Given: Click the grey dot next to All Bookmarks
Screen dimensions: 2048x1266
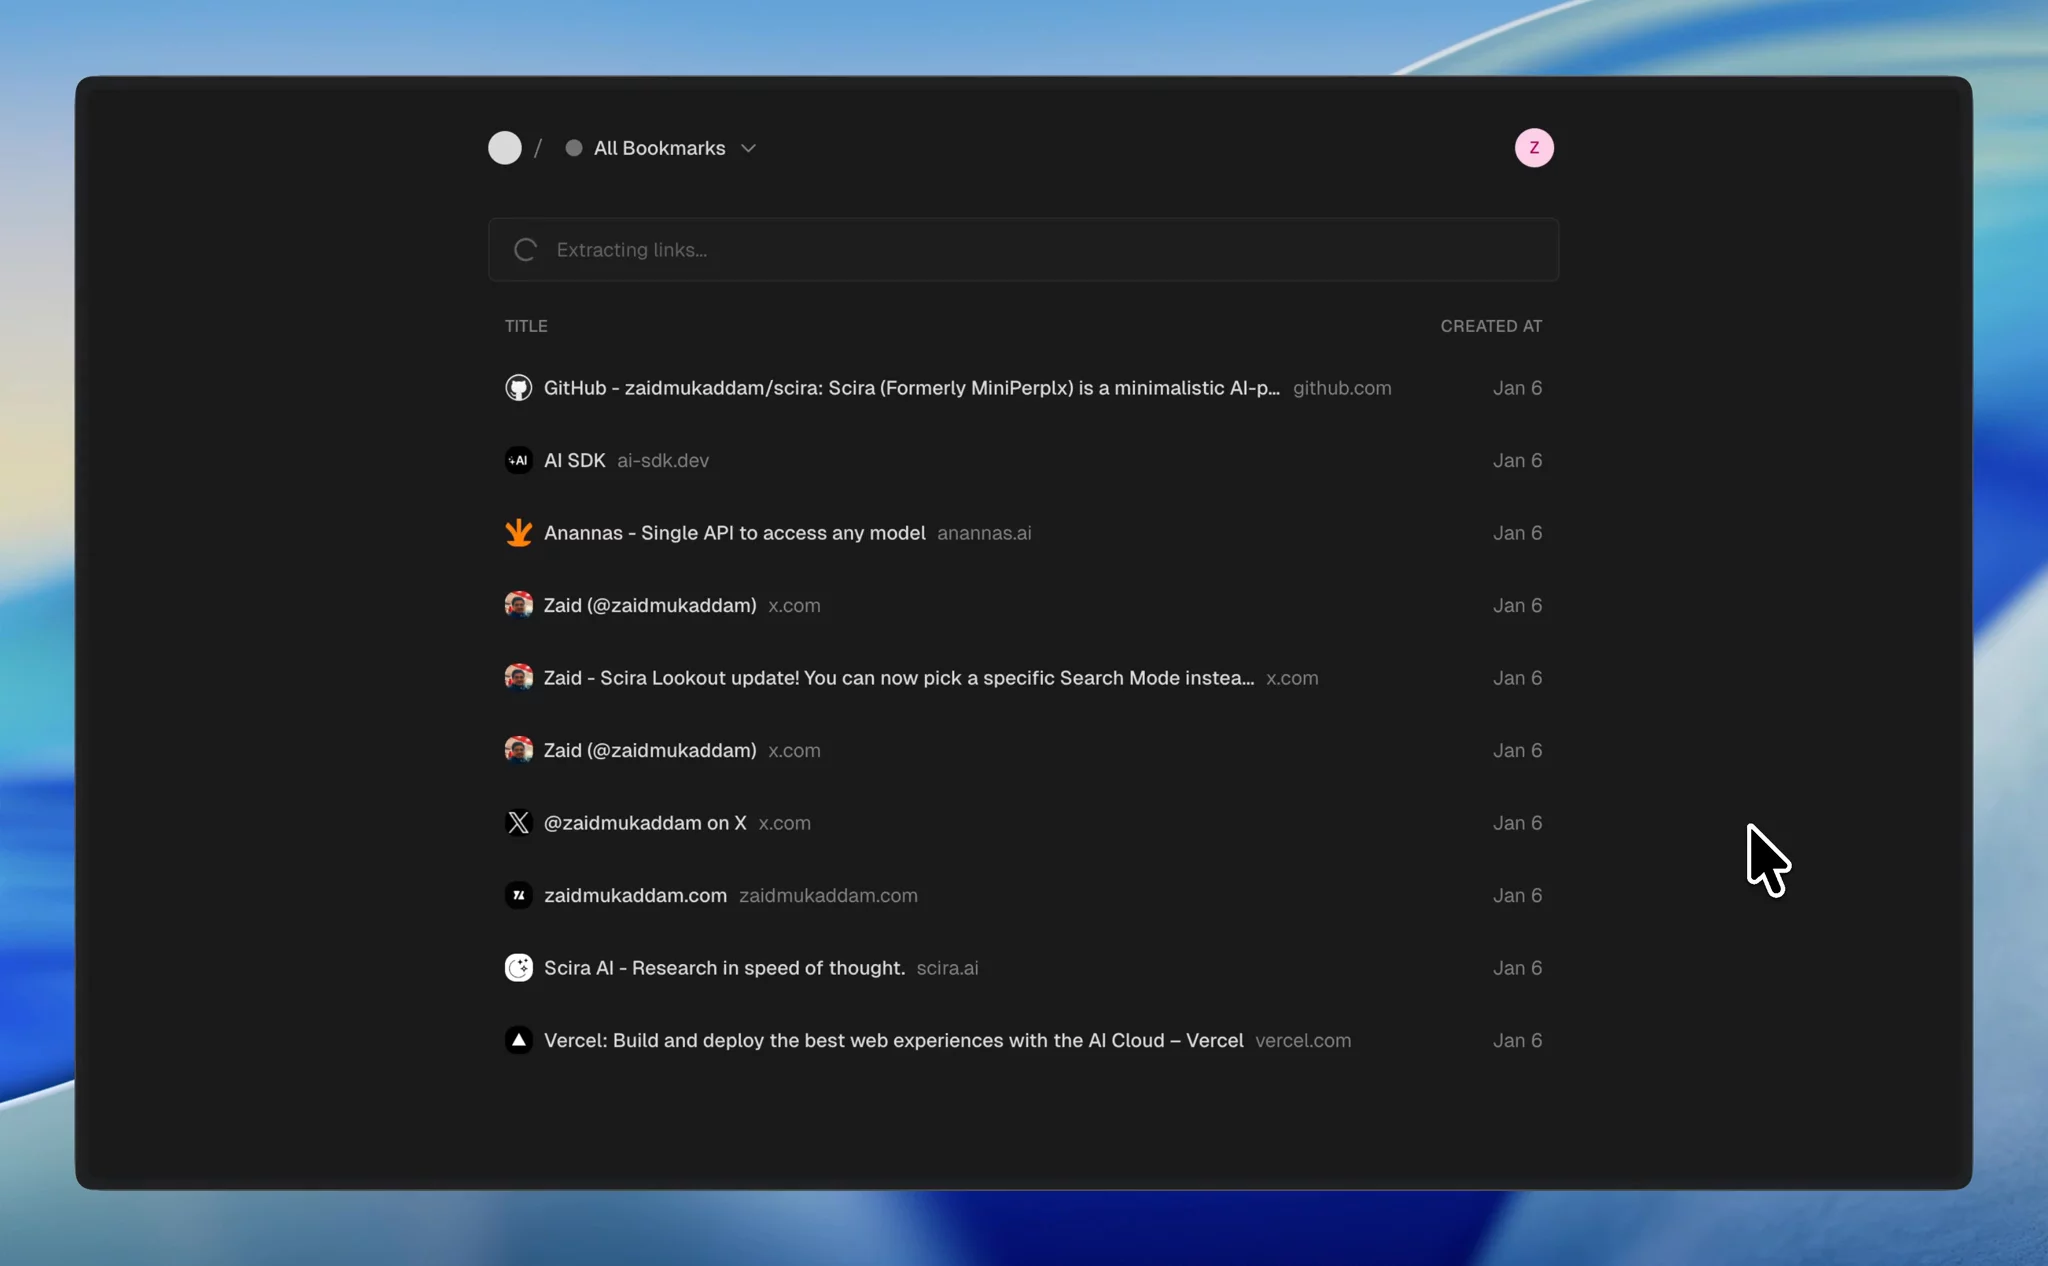Looking at the screenshot, I should (574, 148).
